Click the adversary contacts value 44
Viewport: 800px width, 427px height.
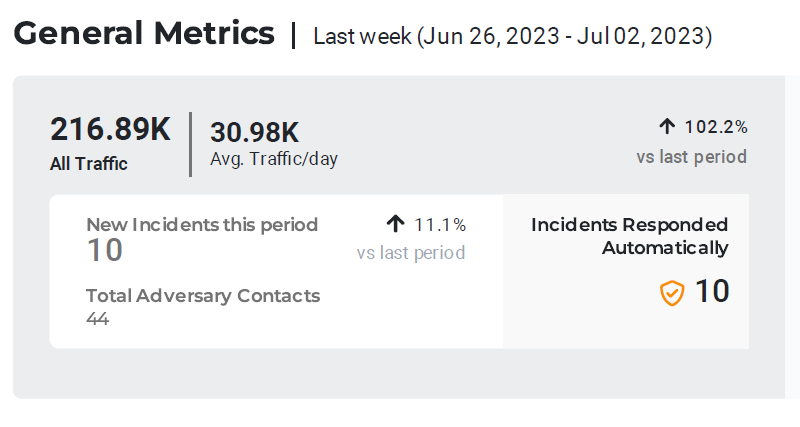click(x=98, y=319)
